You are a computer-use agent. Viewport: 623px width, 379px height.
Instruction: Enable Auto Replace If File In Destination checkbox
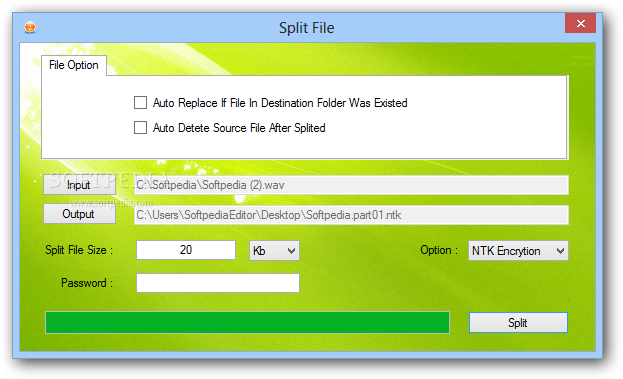click(x=140, y=102)
